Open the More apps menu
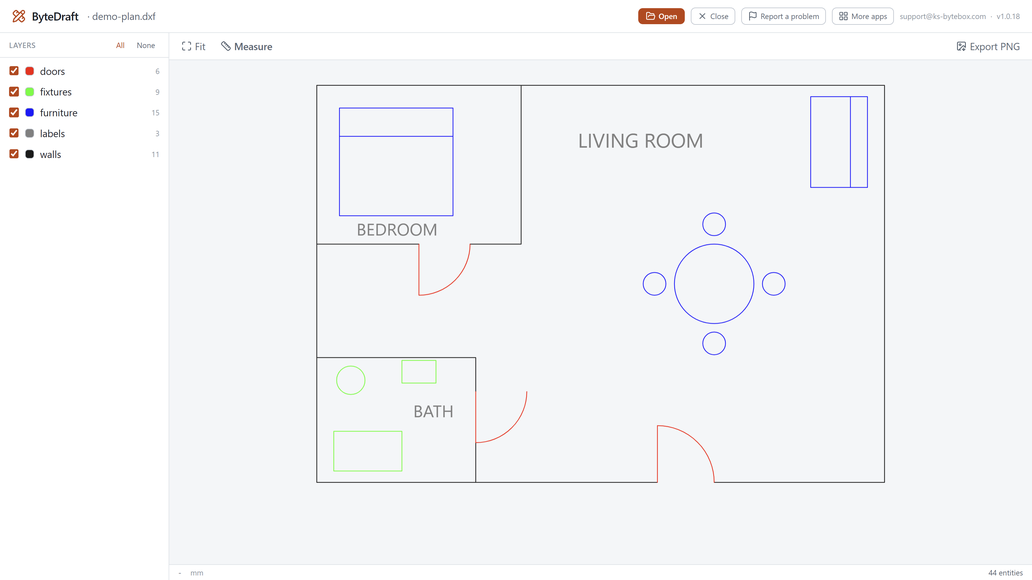 pyautogui.click(x=862, y=16)
